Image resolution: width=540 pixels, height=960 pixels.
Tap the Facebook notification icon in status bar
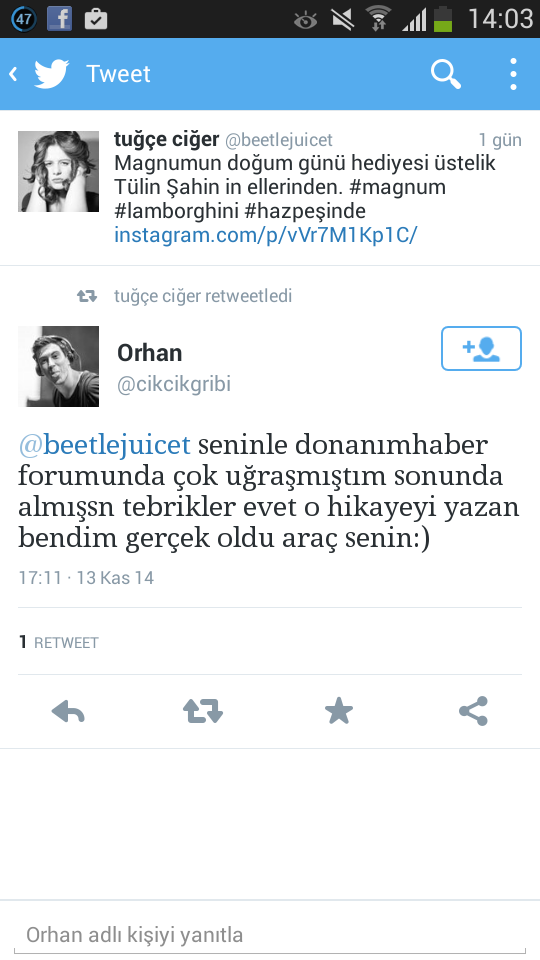(x=59, y=19)
